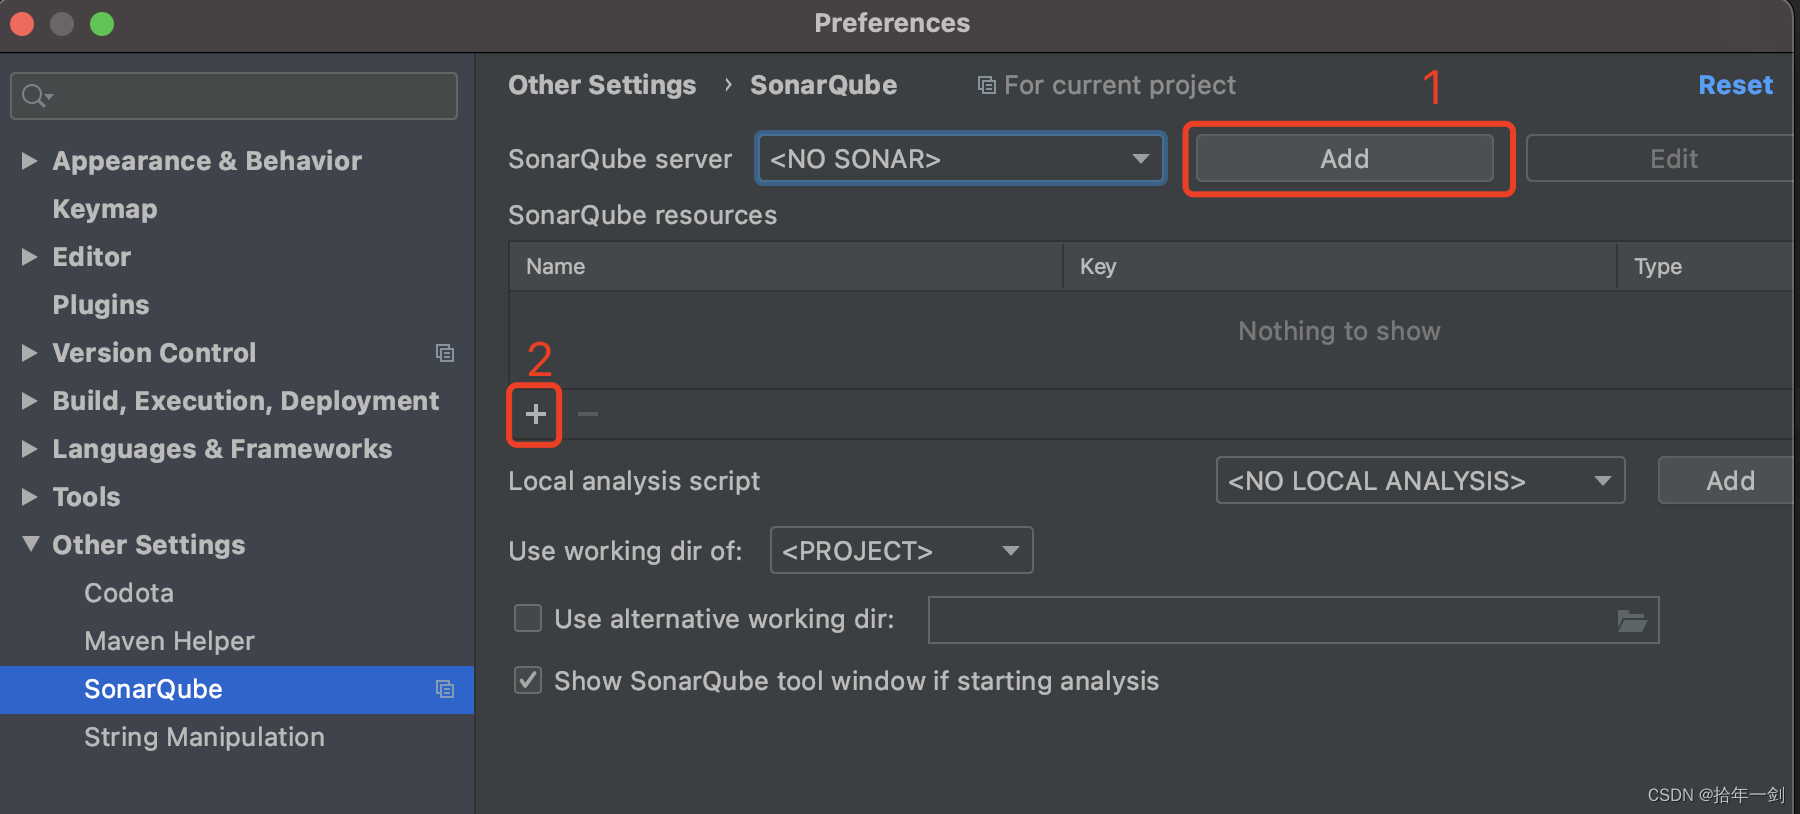Collapse the Other Settings node
1800x814 pixels.
click(30, 544)
